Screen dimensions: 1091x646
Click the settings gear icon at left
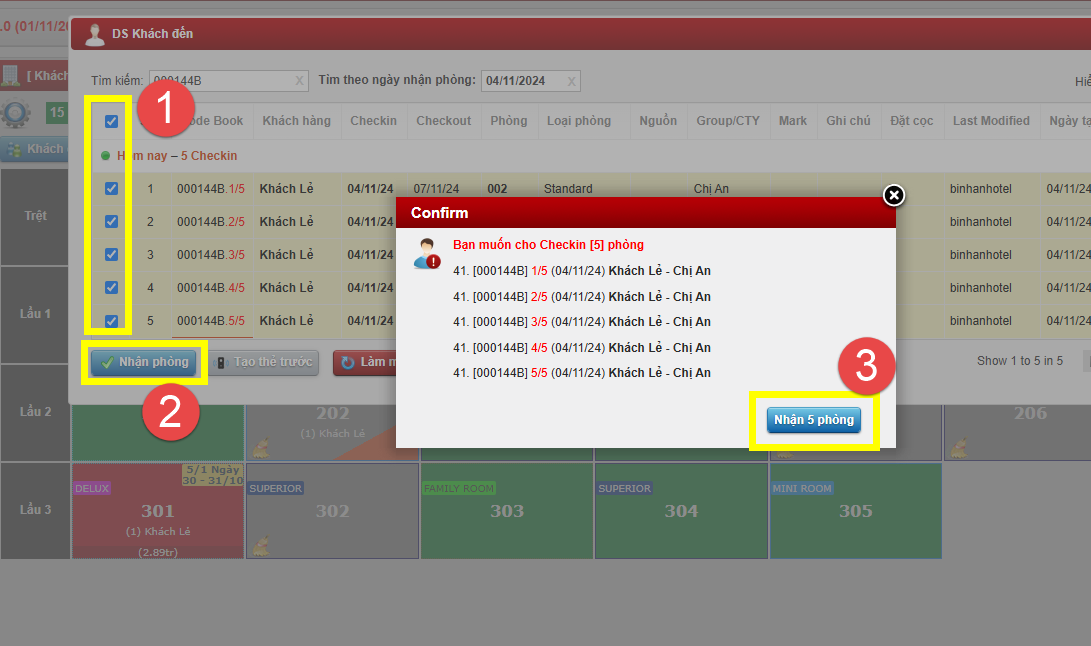(15, 113)
